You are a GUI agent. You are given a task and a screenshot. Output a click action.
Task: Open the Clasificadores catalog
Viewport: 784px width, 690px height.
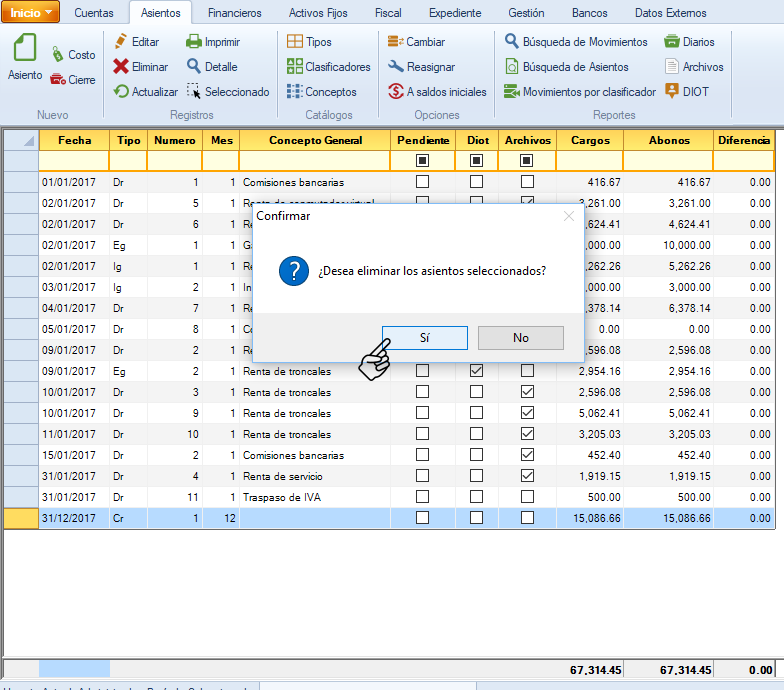[295, 67]
